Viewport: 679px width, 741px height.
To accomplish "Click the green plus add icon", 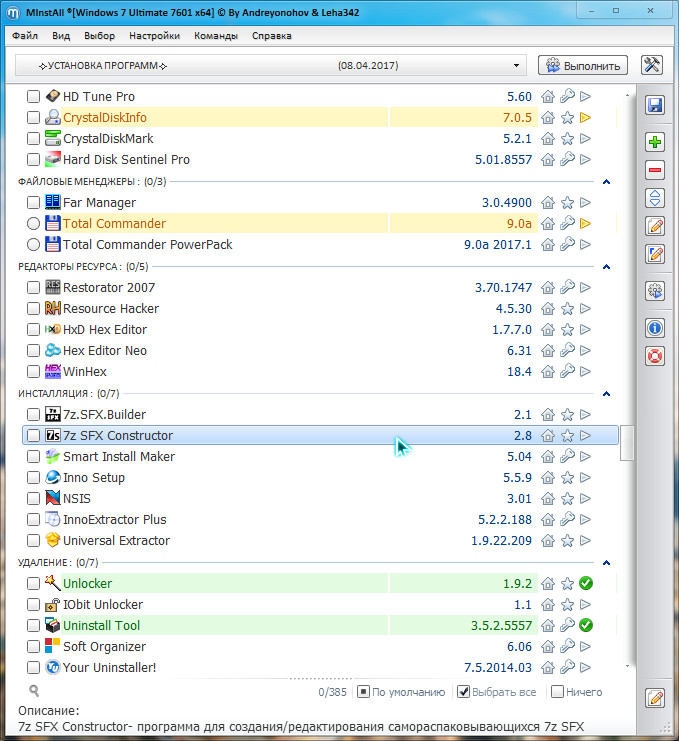I will [x=655, y=142].
